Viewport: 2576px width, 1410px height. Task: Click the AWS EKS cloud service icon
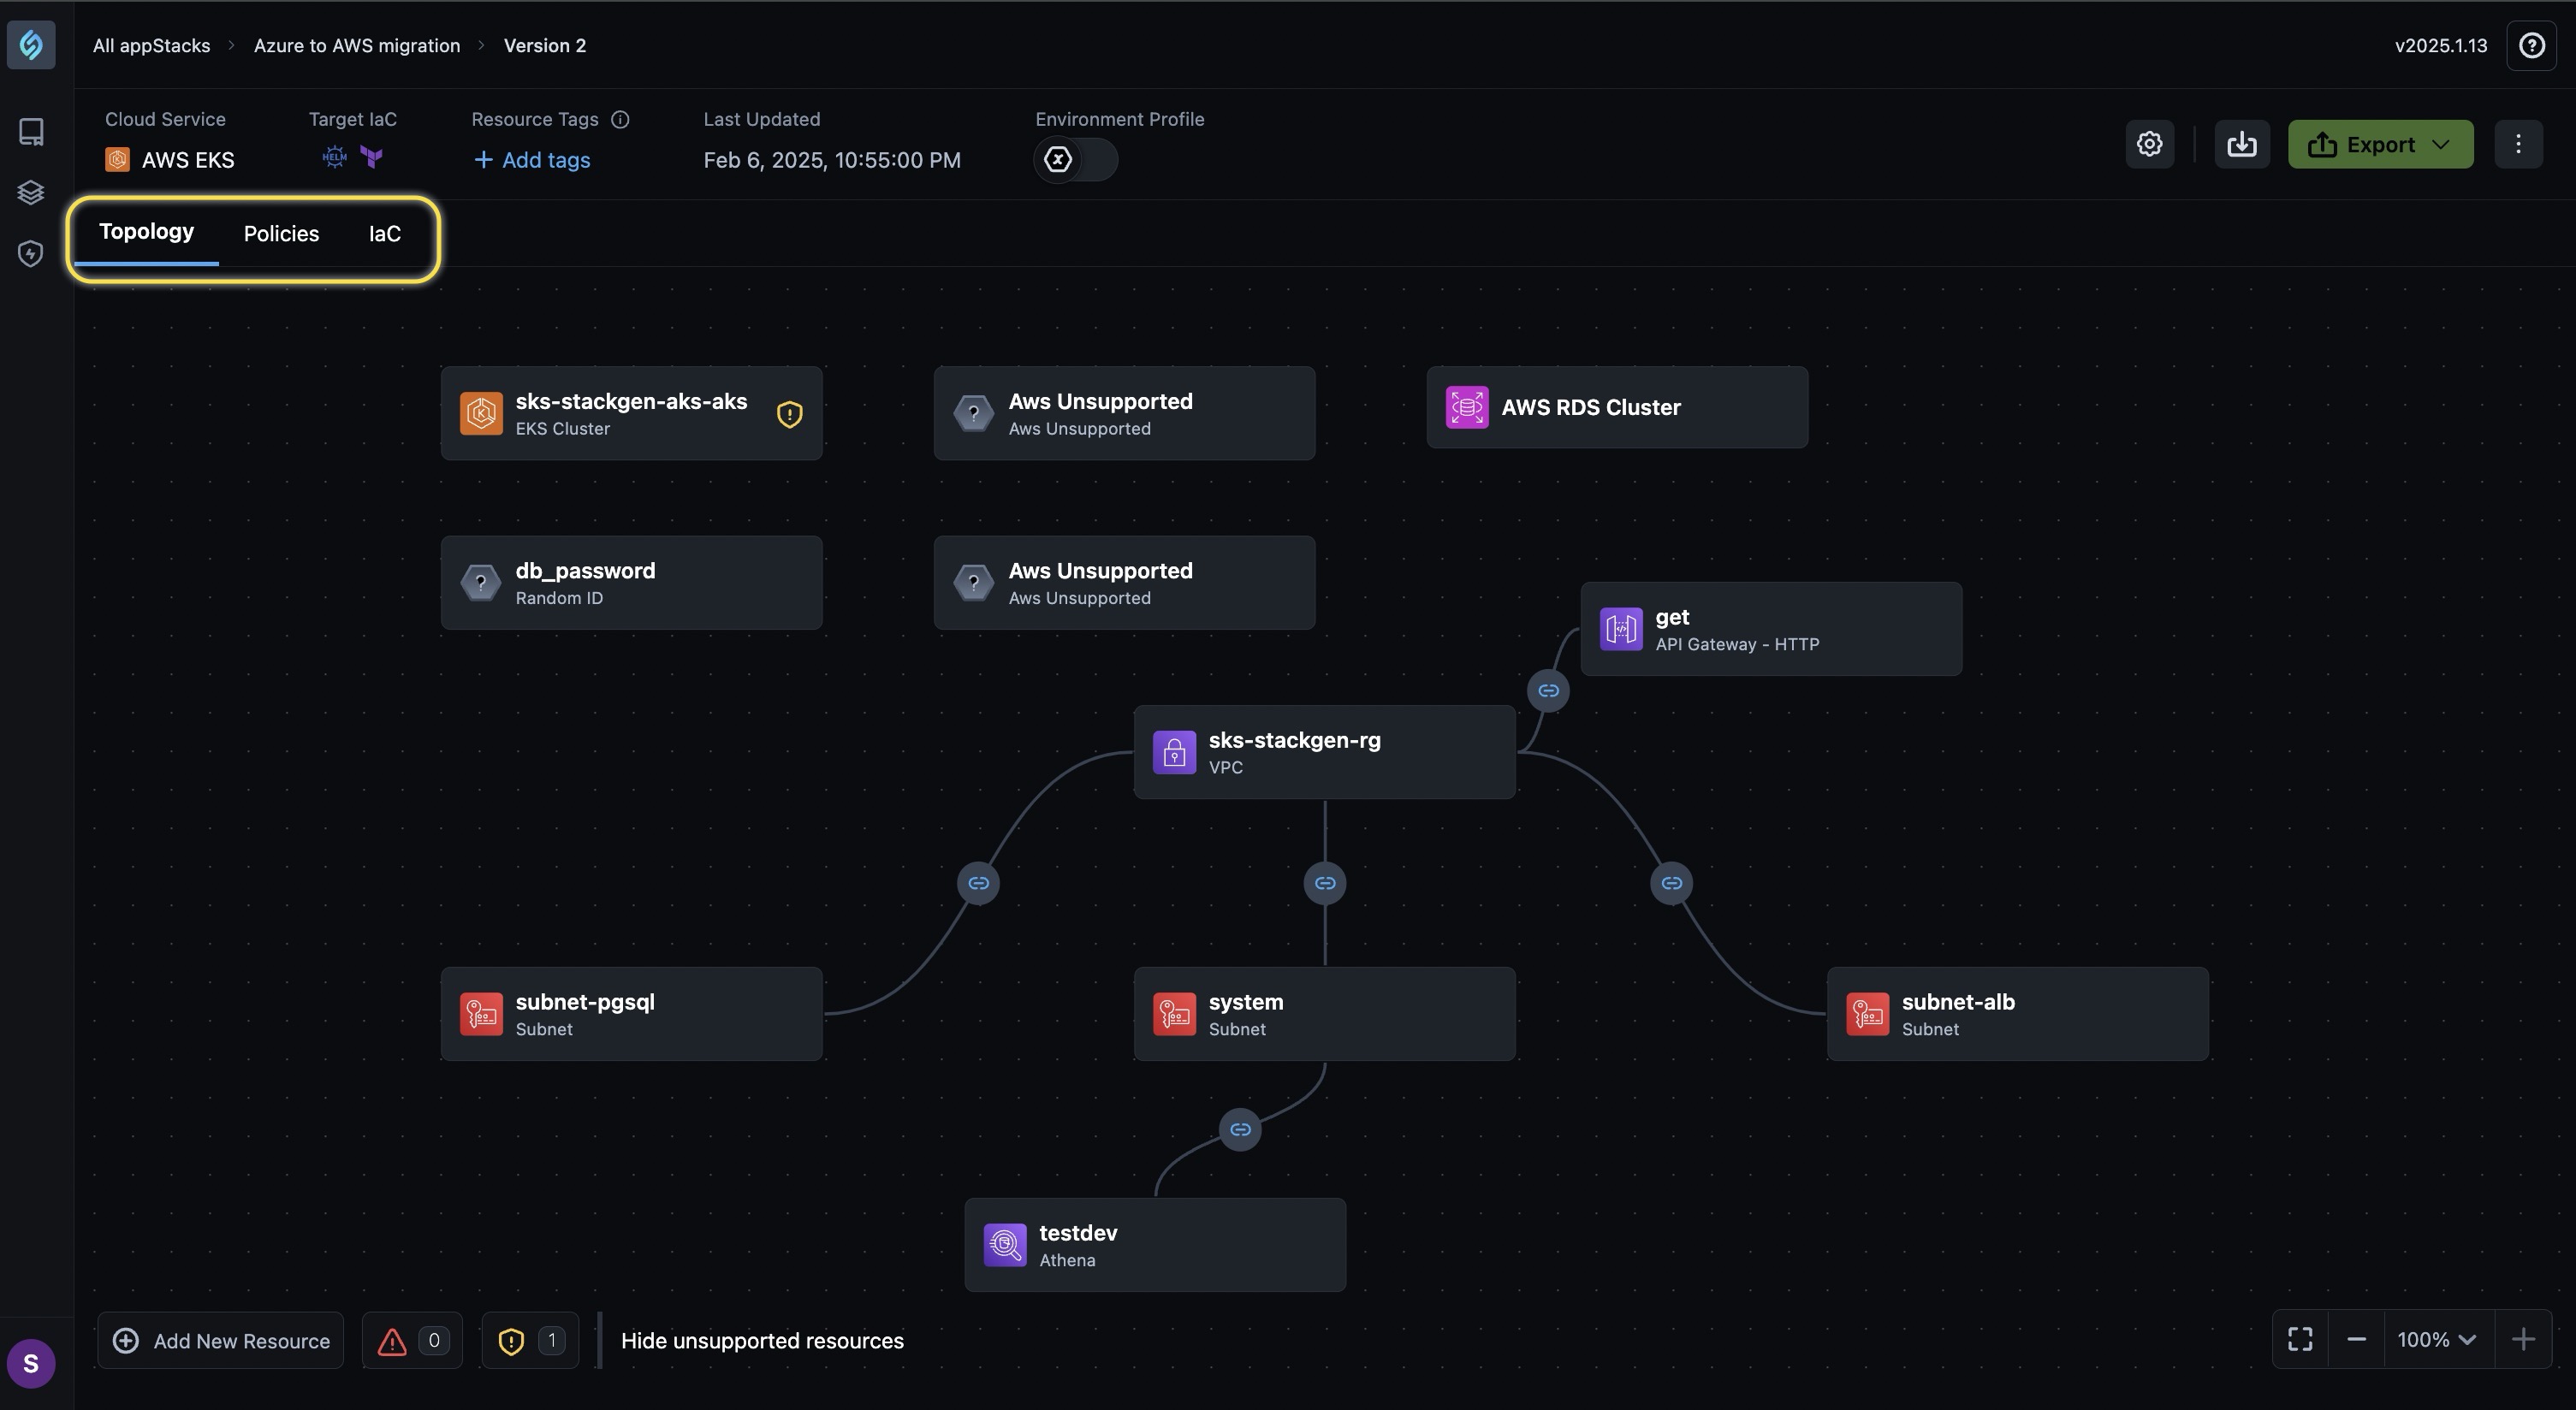[x=117, y=159]
